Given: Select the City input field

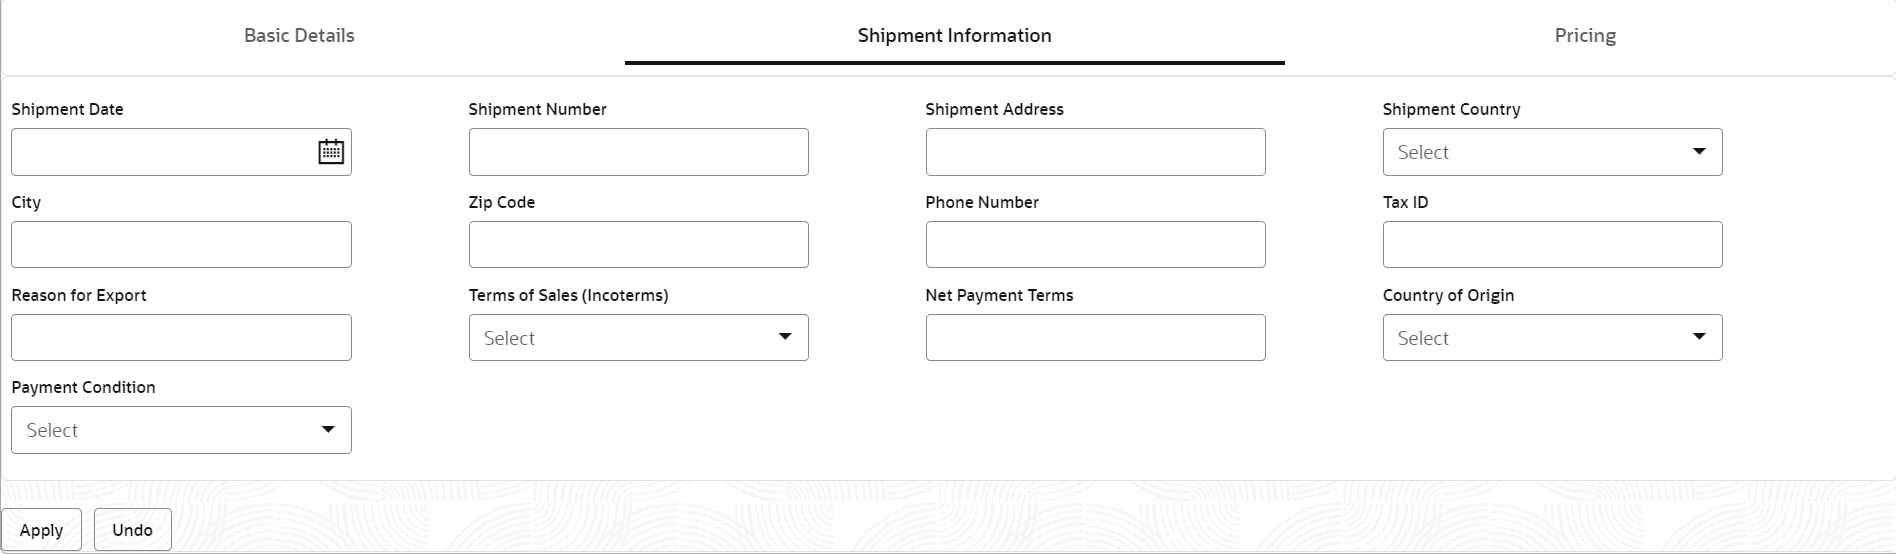Looking at the screenshot, I should [x=181, y=245].
